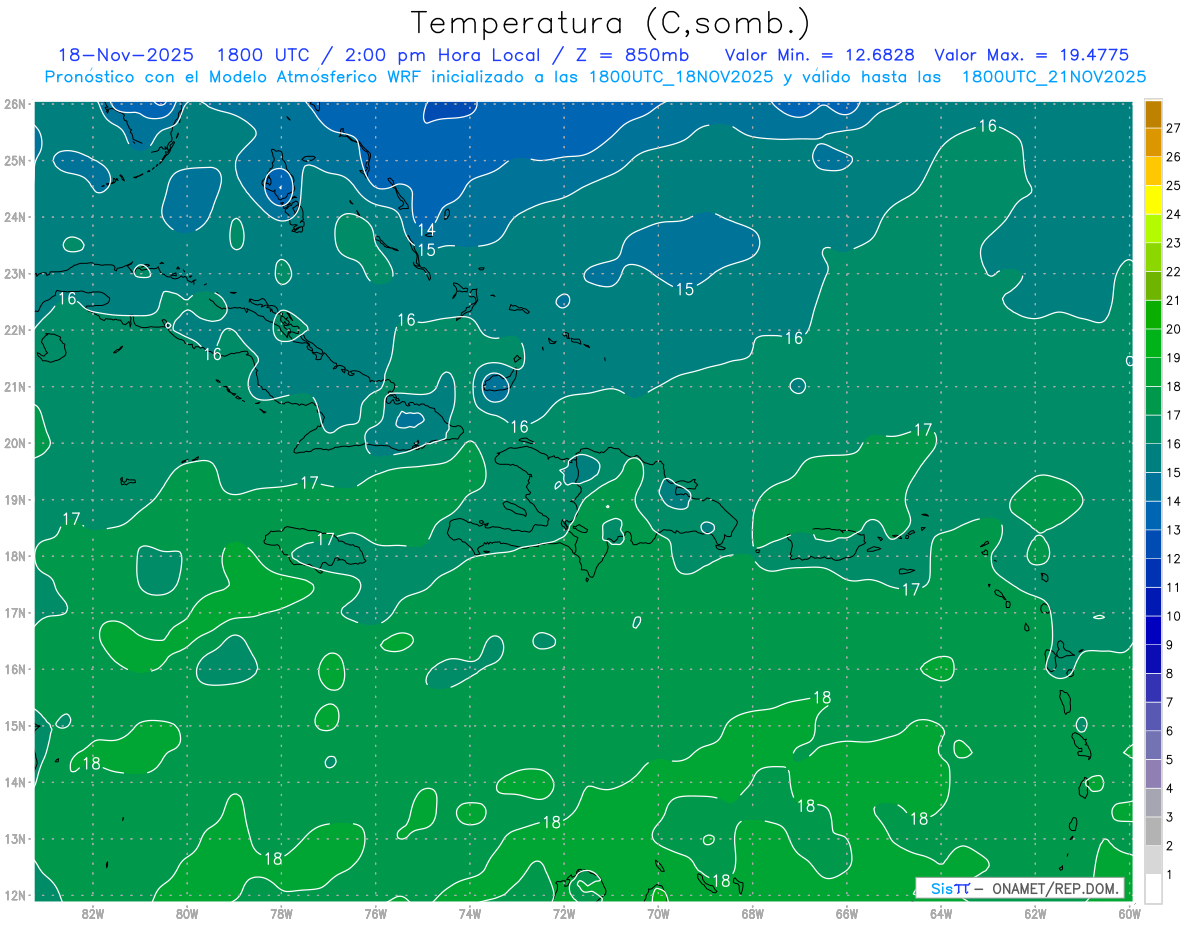Click the '26N' latitude label
The image size is (1200, 927).
(x=15, y=103)
